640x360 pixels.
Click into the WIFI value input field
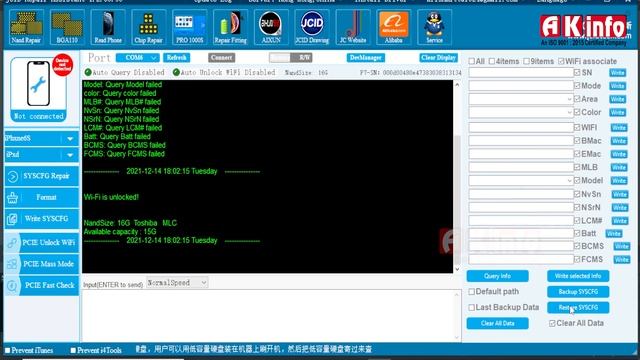click(x=521, y=127)
